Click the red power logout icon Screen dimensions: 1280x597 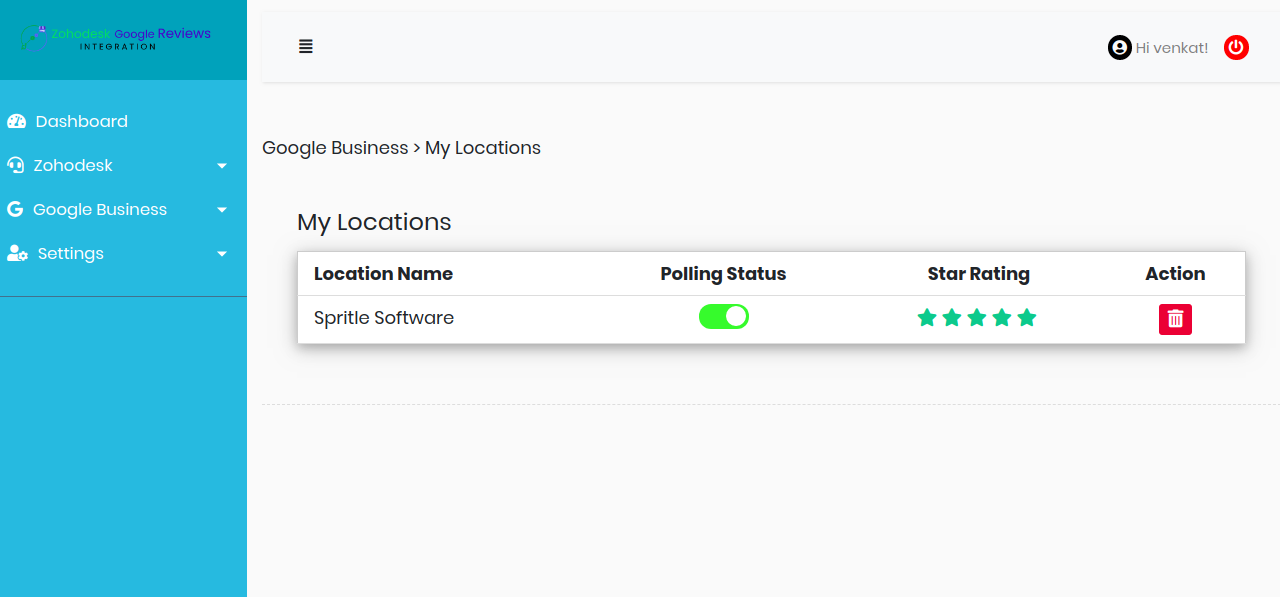click(1237, 47)
